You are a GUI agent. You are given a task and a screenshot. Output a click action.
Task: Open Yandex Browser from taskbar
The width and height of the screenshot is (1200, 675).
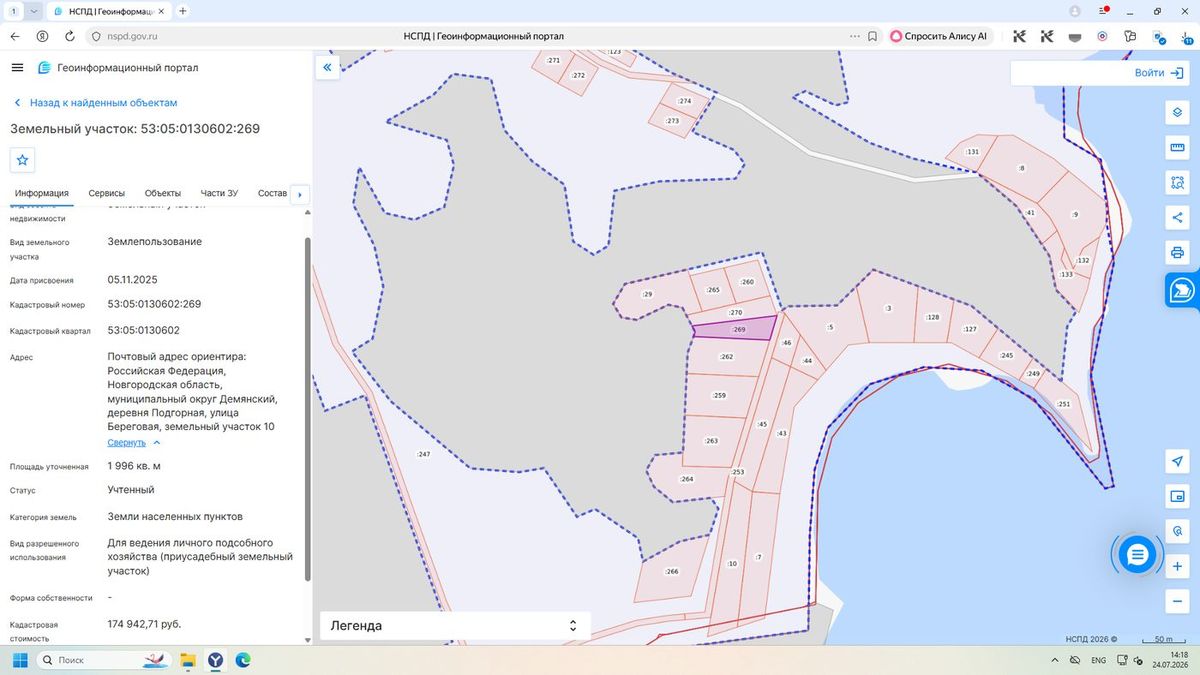pyautogui.click(x=215, y=660)
